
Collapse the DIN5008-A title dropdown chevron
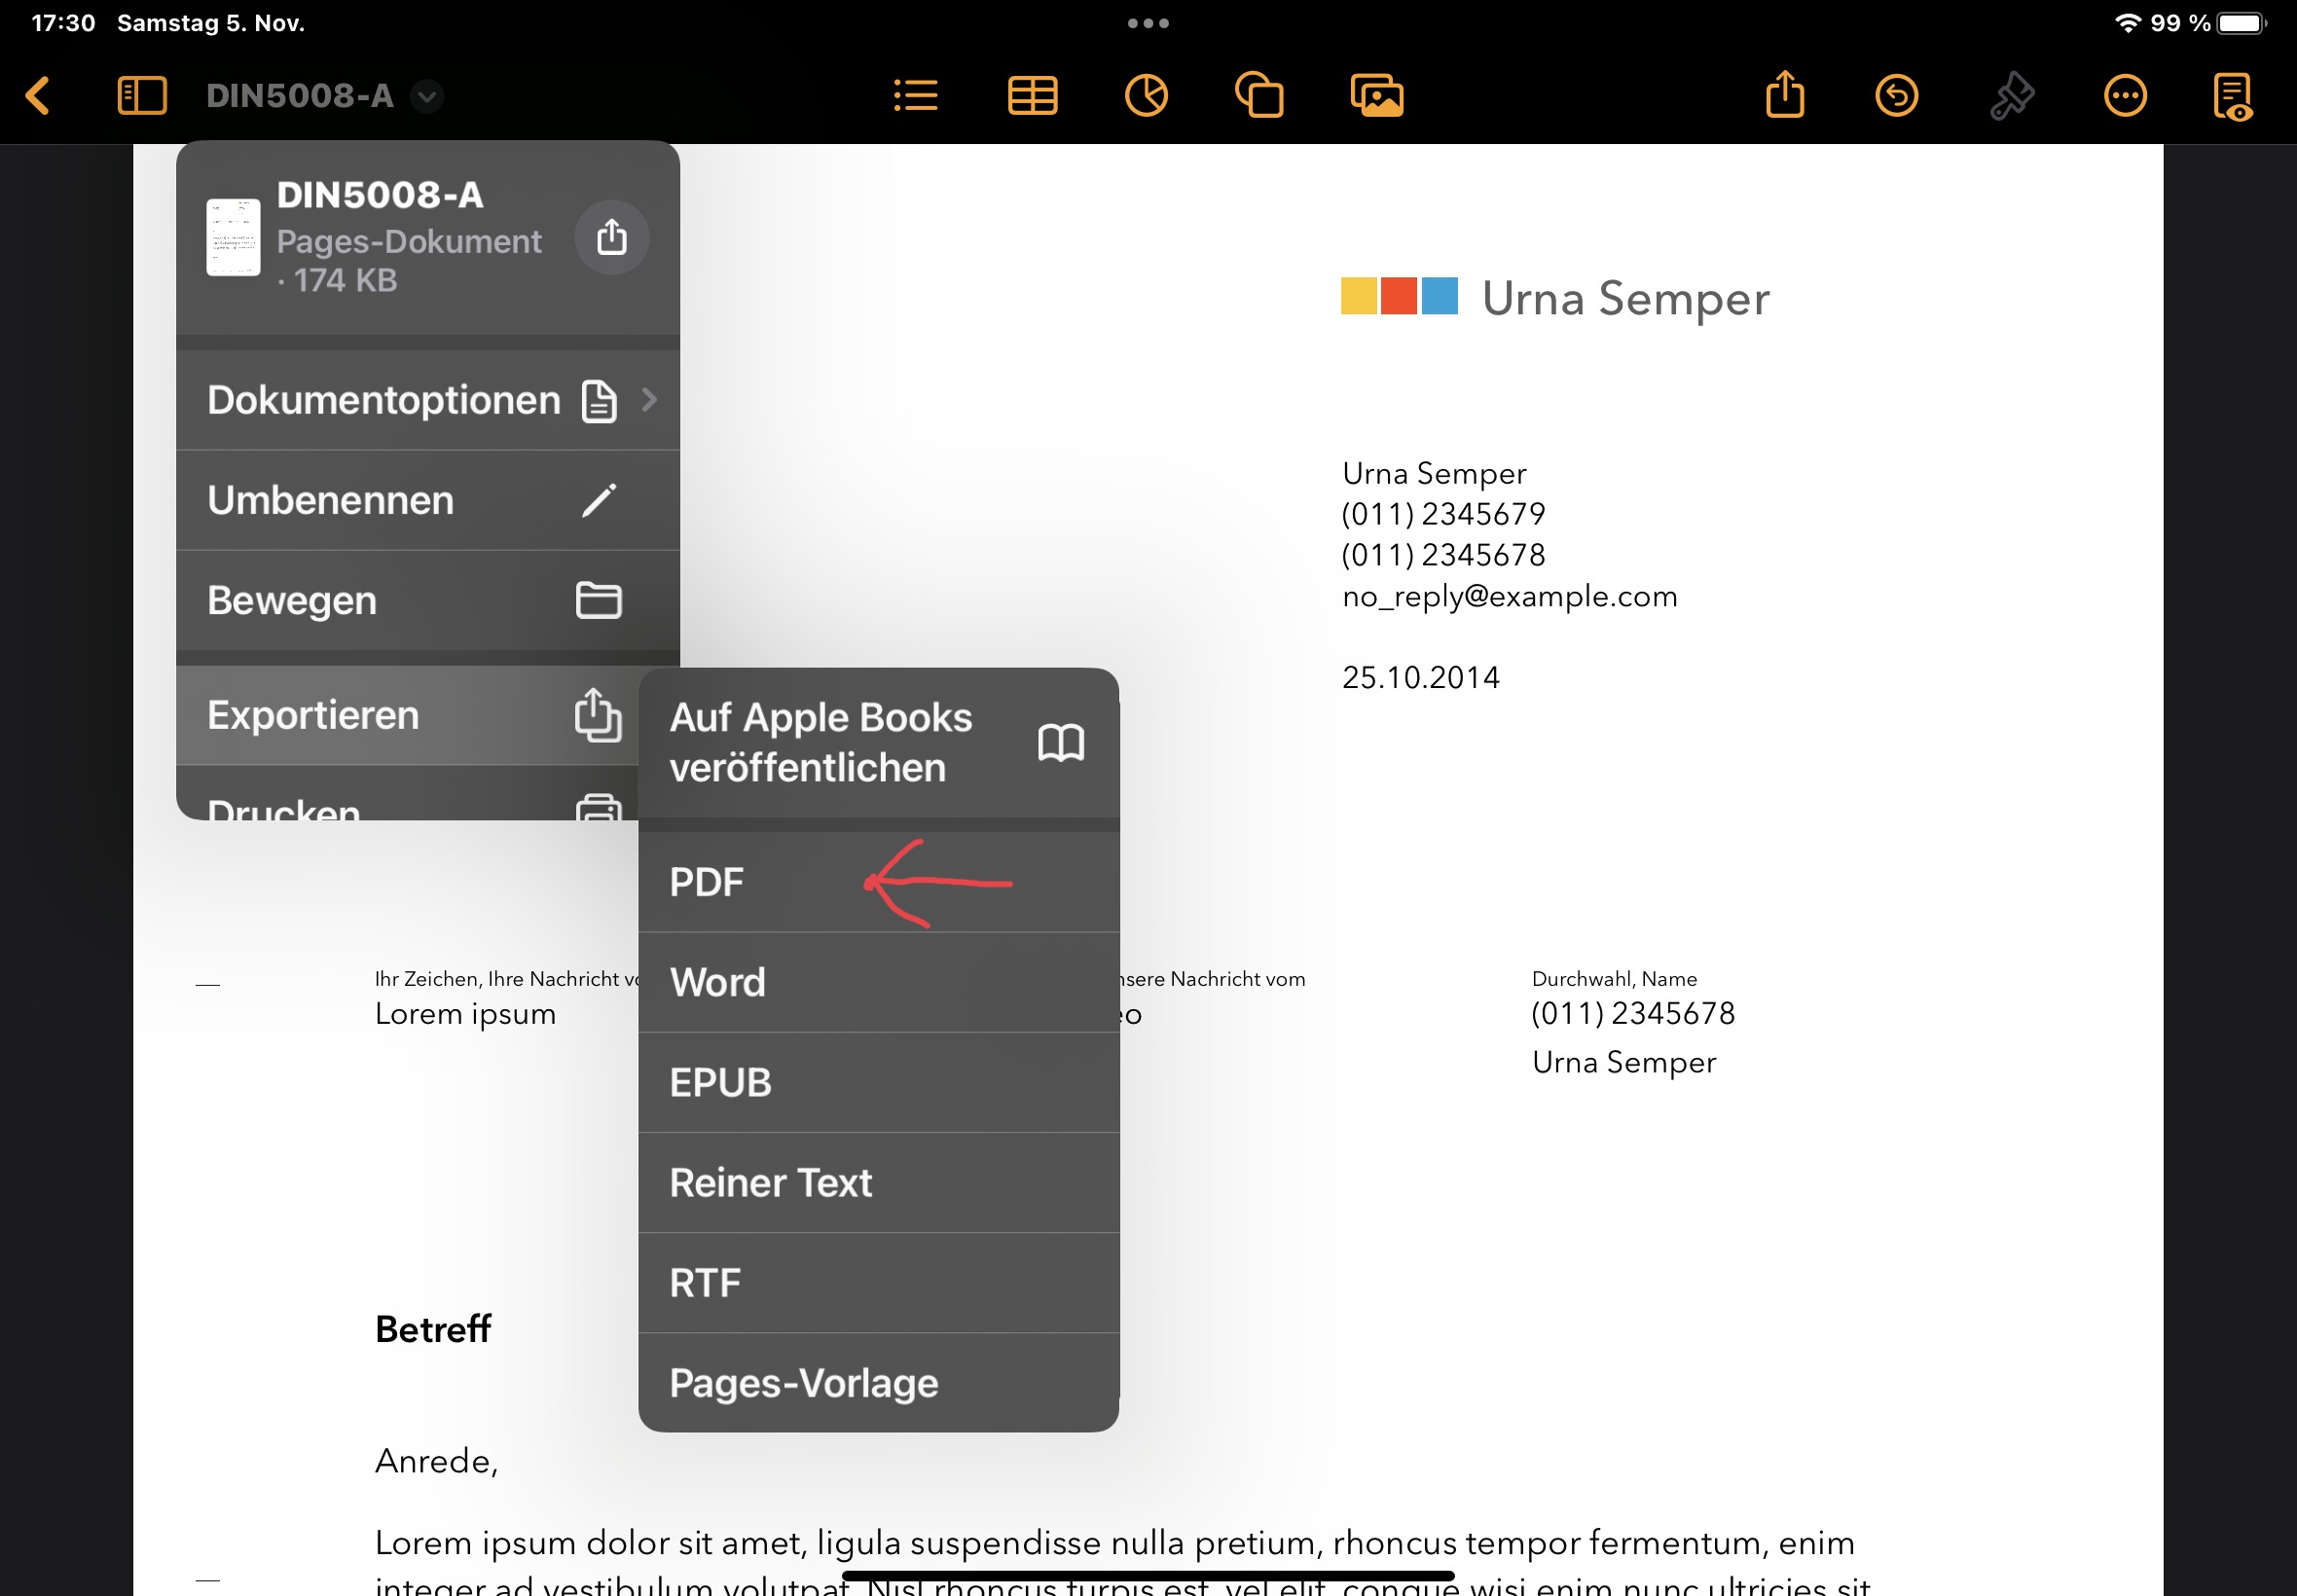pos(428,96)
